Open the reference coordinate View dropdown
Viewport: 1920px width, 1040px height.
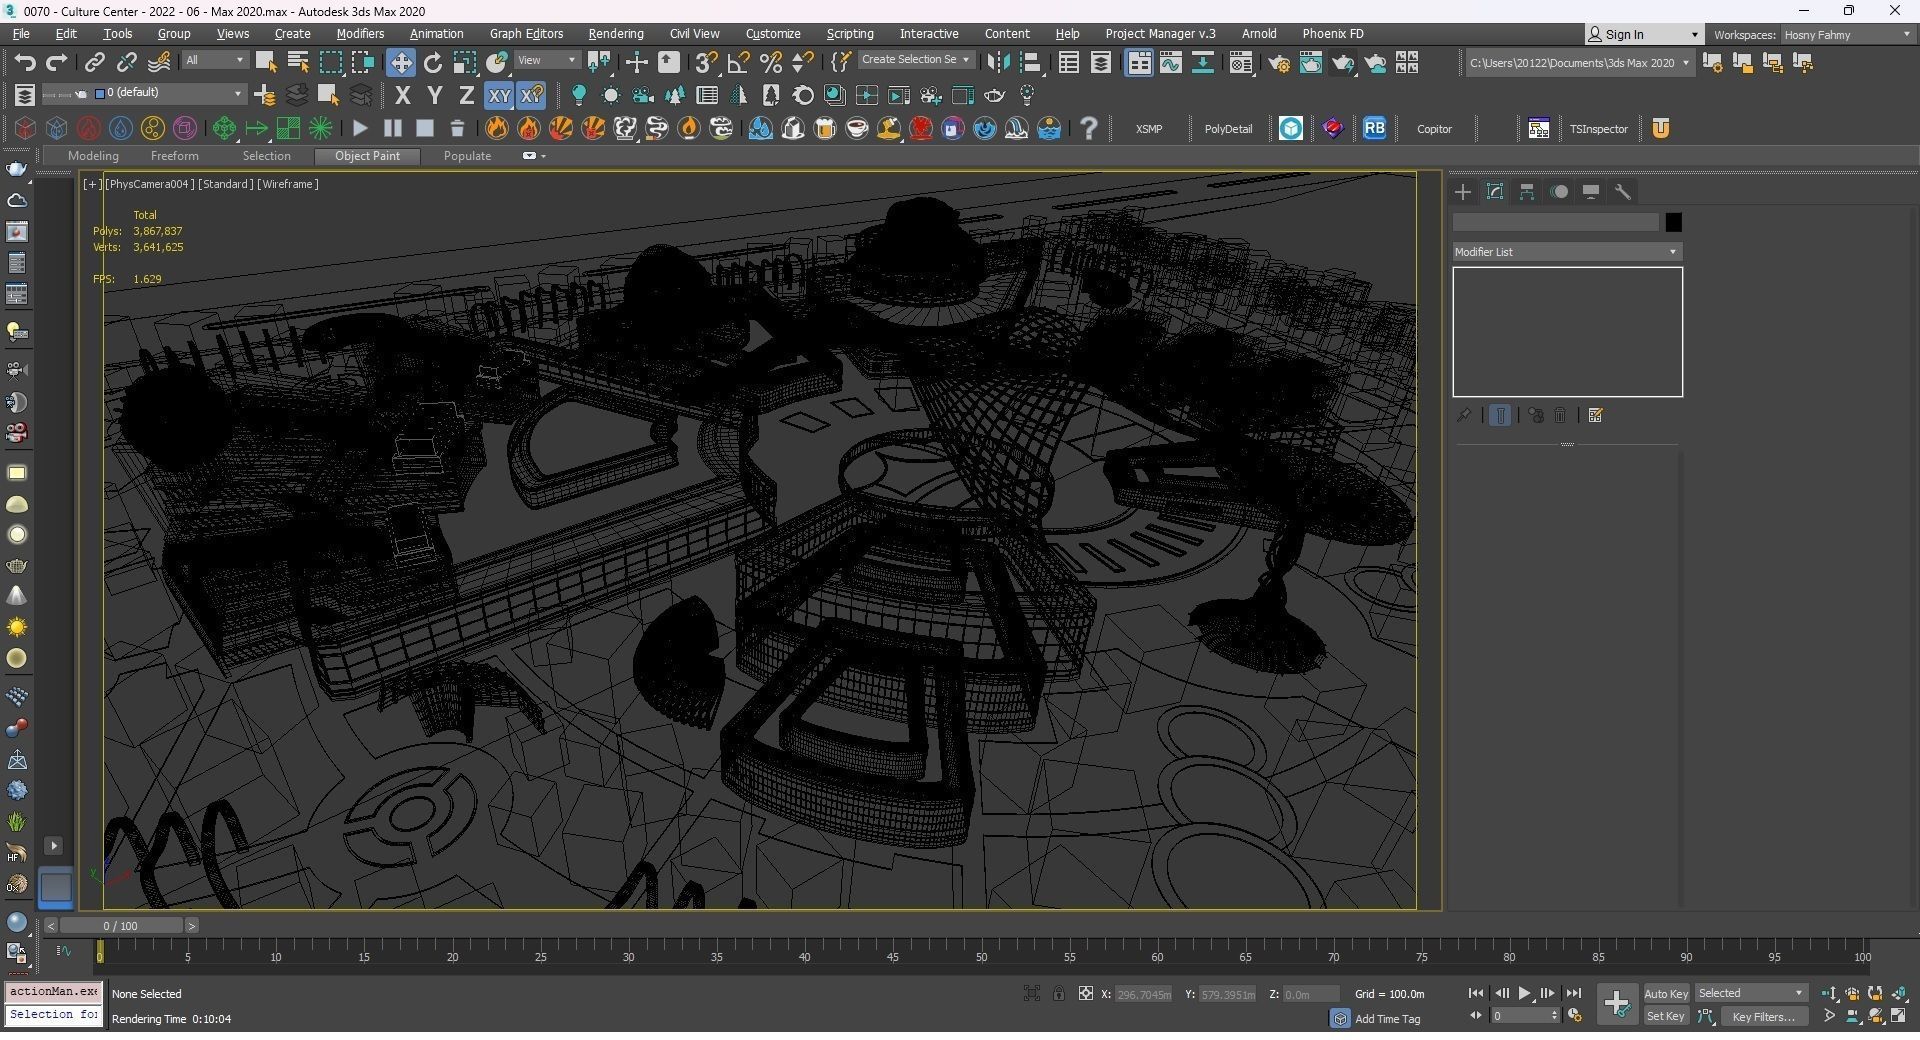tap(546, 61)
